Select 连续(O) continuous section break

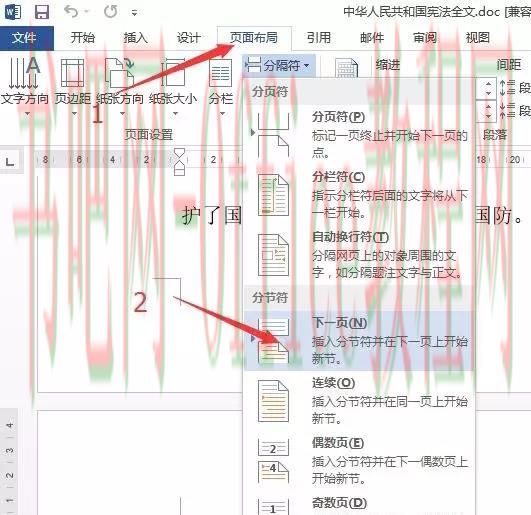tap(359, 401)
